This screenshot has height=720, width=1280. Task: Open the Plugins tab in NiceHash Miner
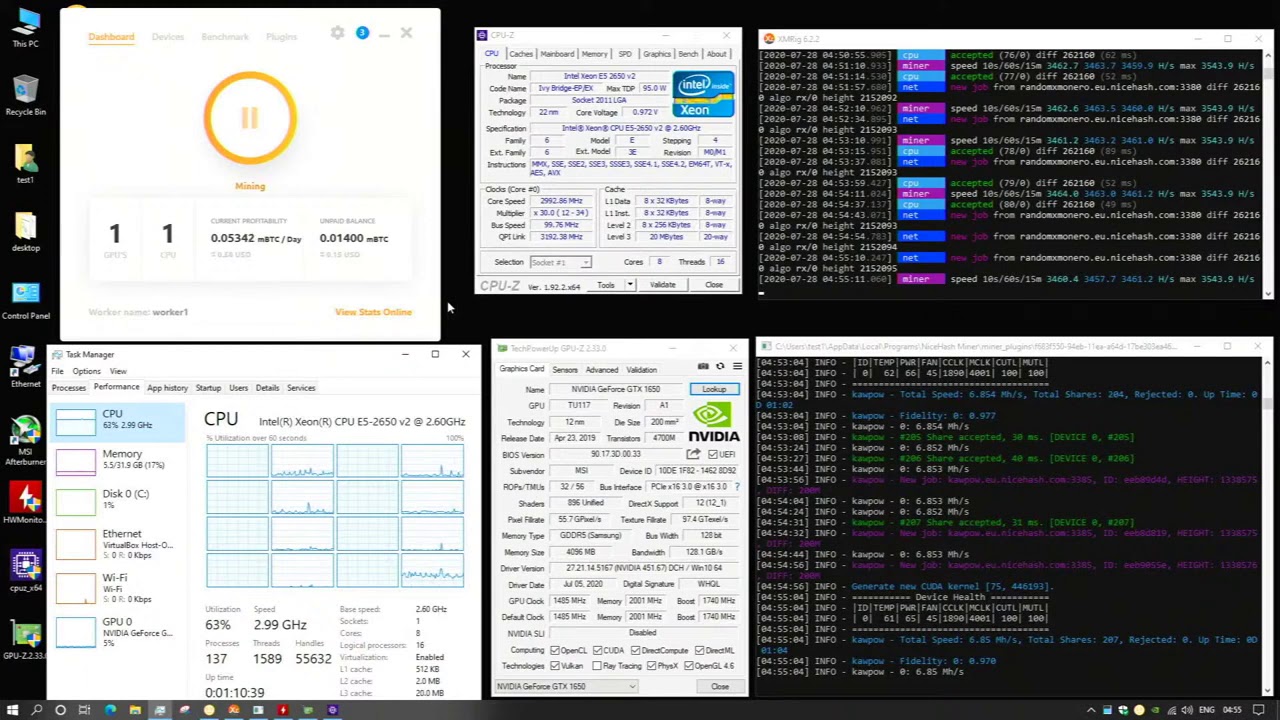click(281, 37)
